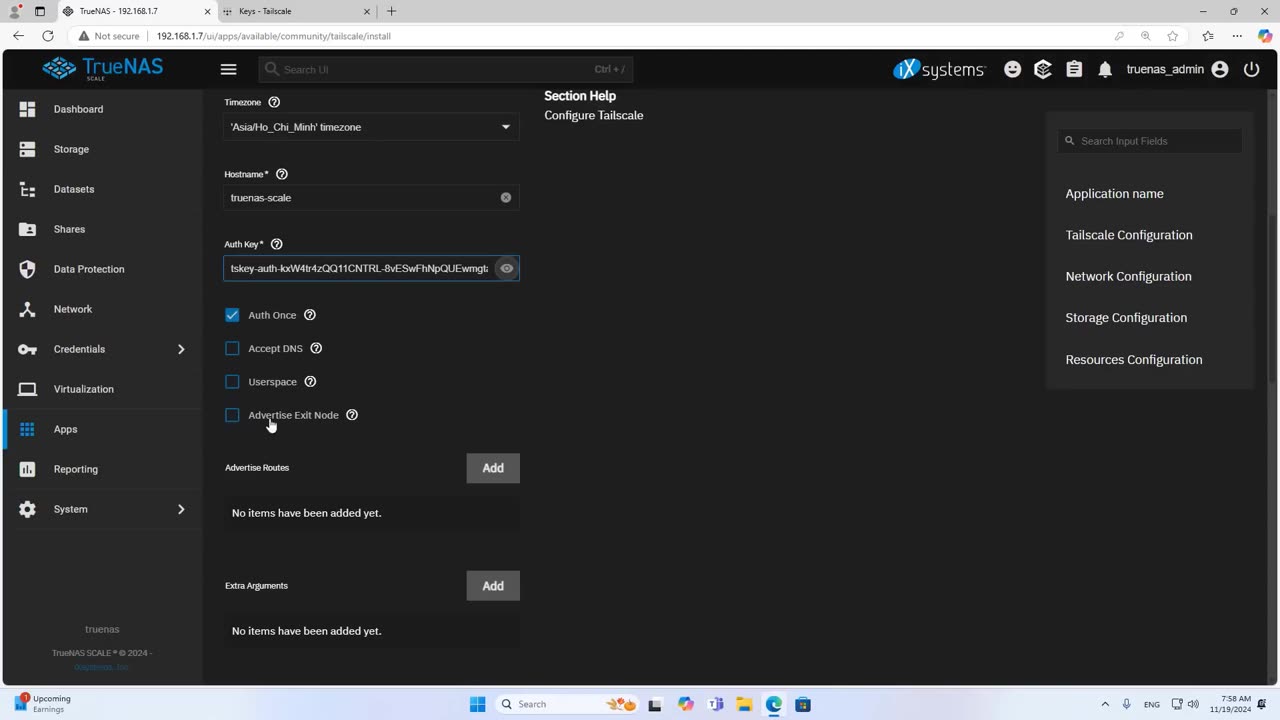Click the smiley feedback icon
The width and height of the screenshot is (1280, 720).
[1013, 69]
